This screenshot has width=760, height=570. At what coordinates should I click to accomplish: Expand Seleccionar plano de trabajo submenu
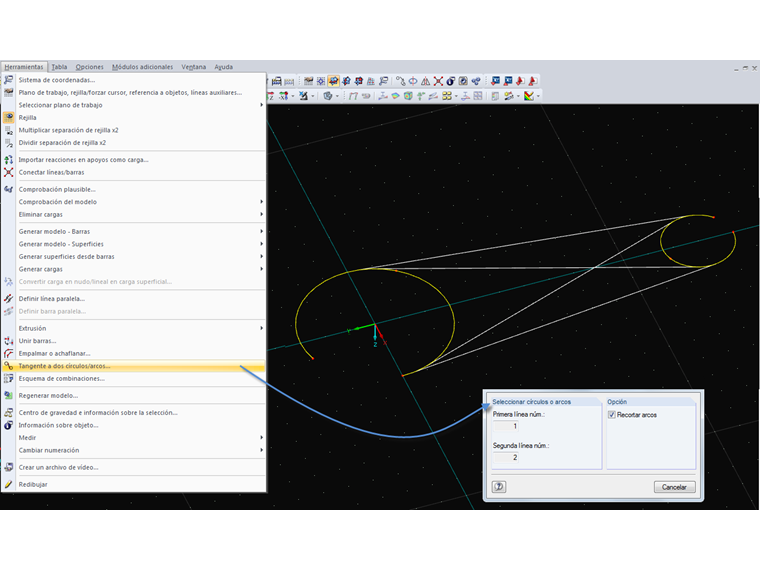[133, 105]
